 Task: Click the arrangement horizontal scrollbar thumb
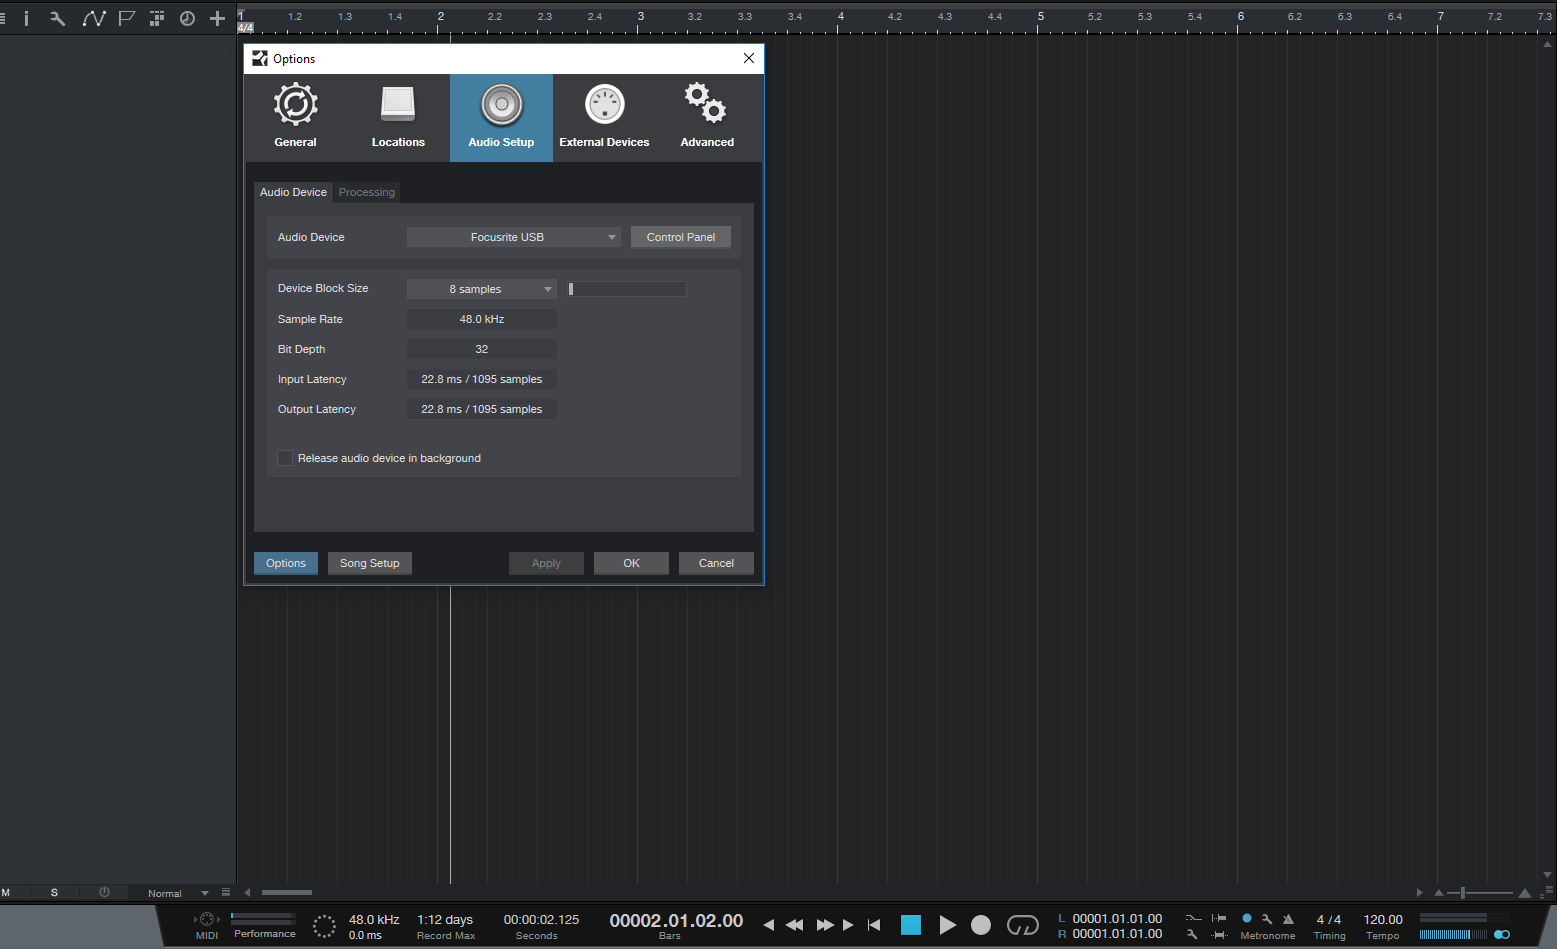287,892
